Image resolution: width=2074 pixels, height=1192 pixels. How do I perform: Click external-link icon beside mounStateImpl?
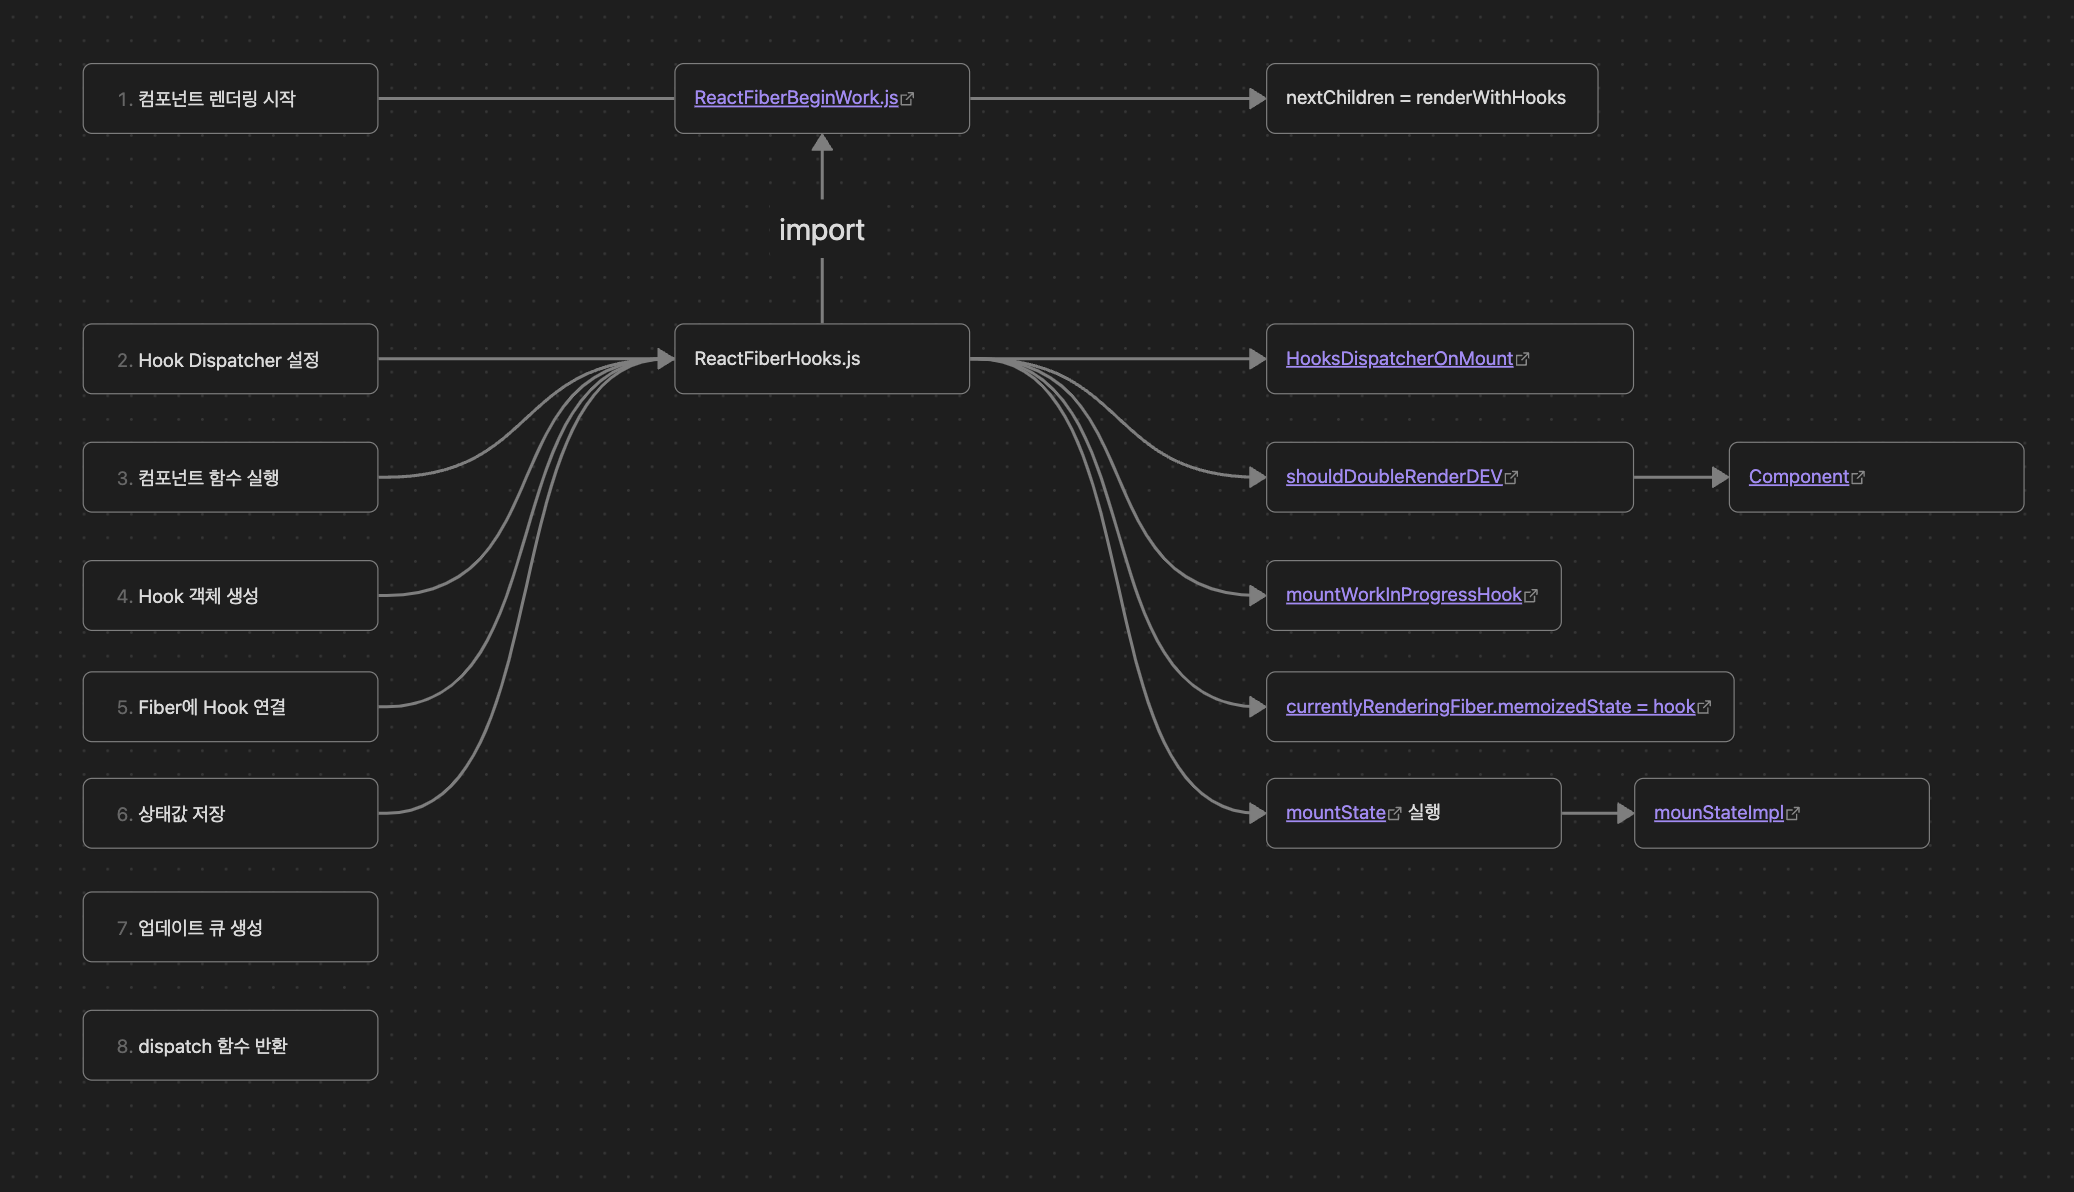tap(1793, 814)
